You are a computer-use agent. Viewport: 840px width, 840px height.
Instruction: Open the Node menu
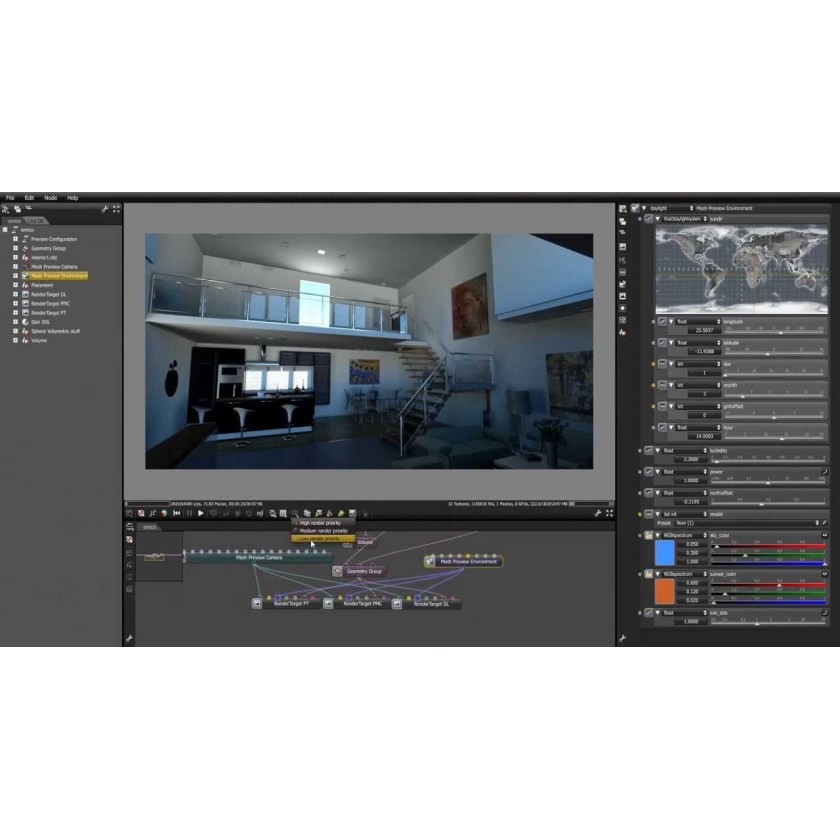[50, 198]
